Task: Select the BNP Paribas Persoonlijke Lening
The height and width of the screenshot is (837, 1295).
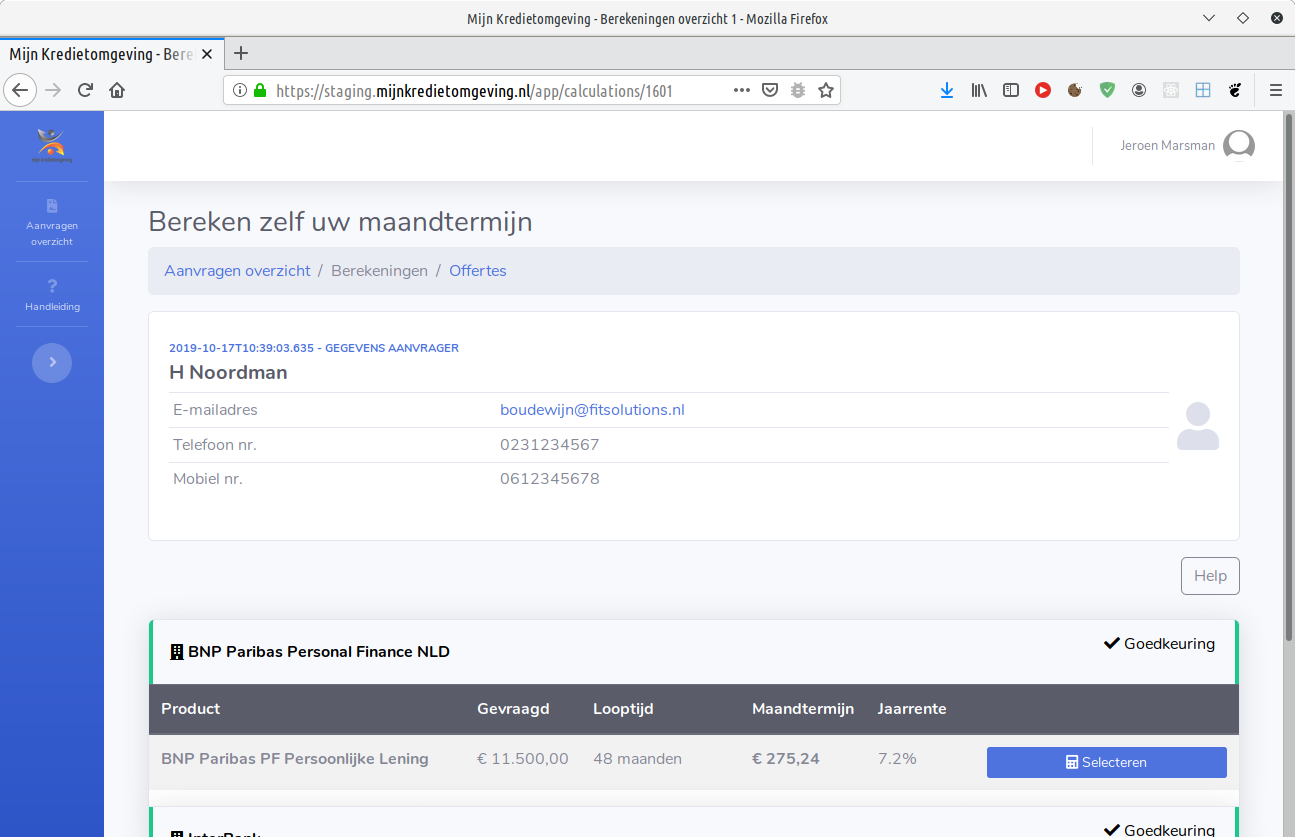Action: pyautogui.click(x=1106, y=762)
